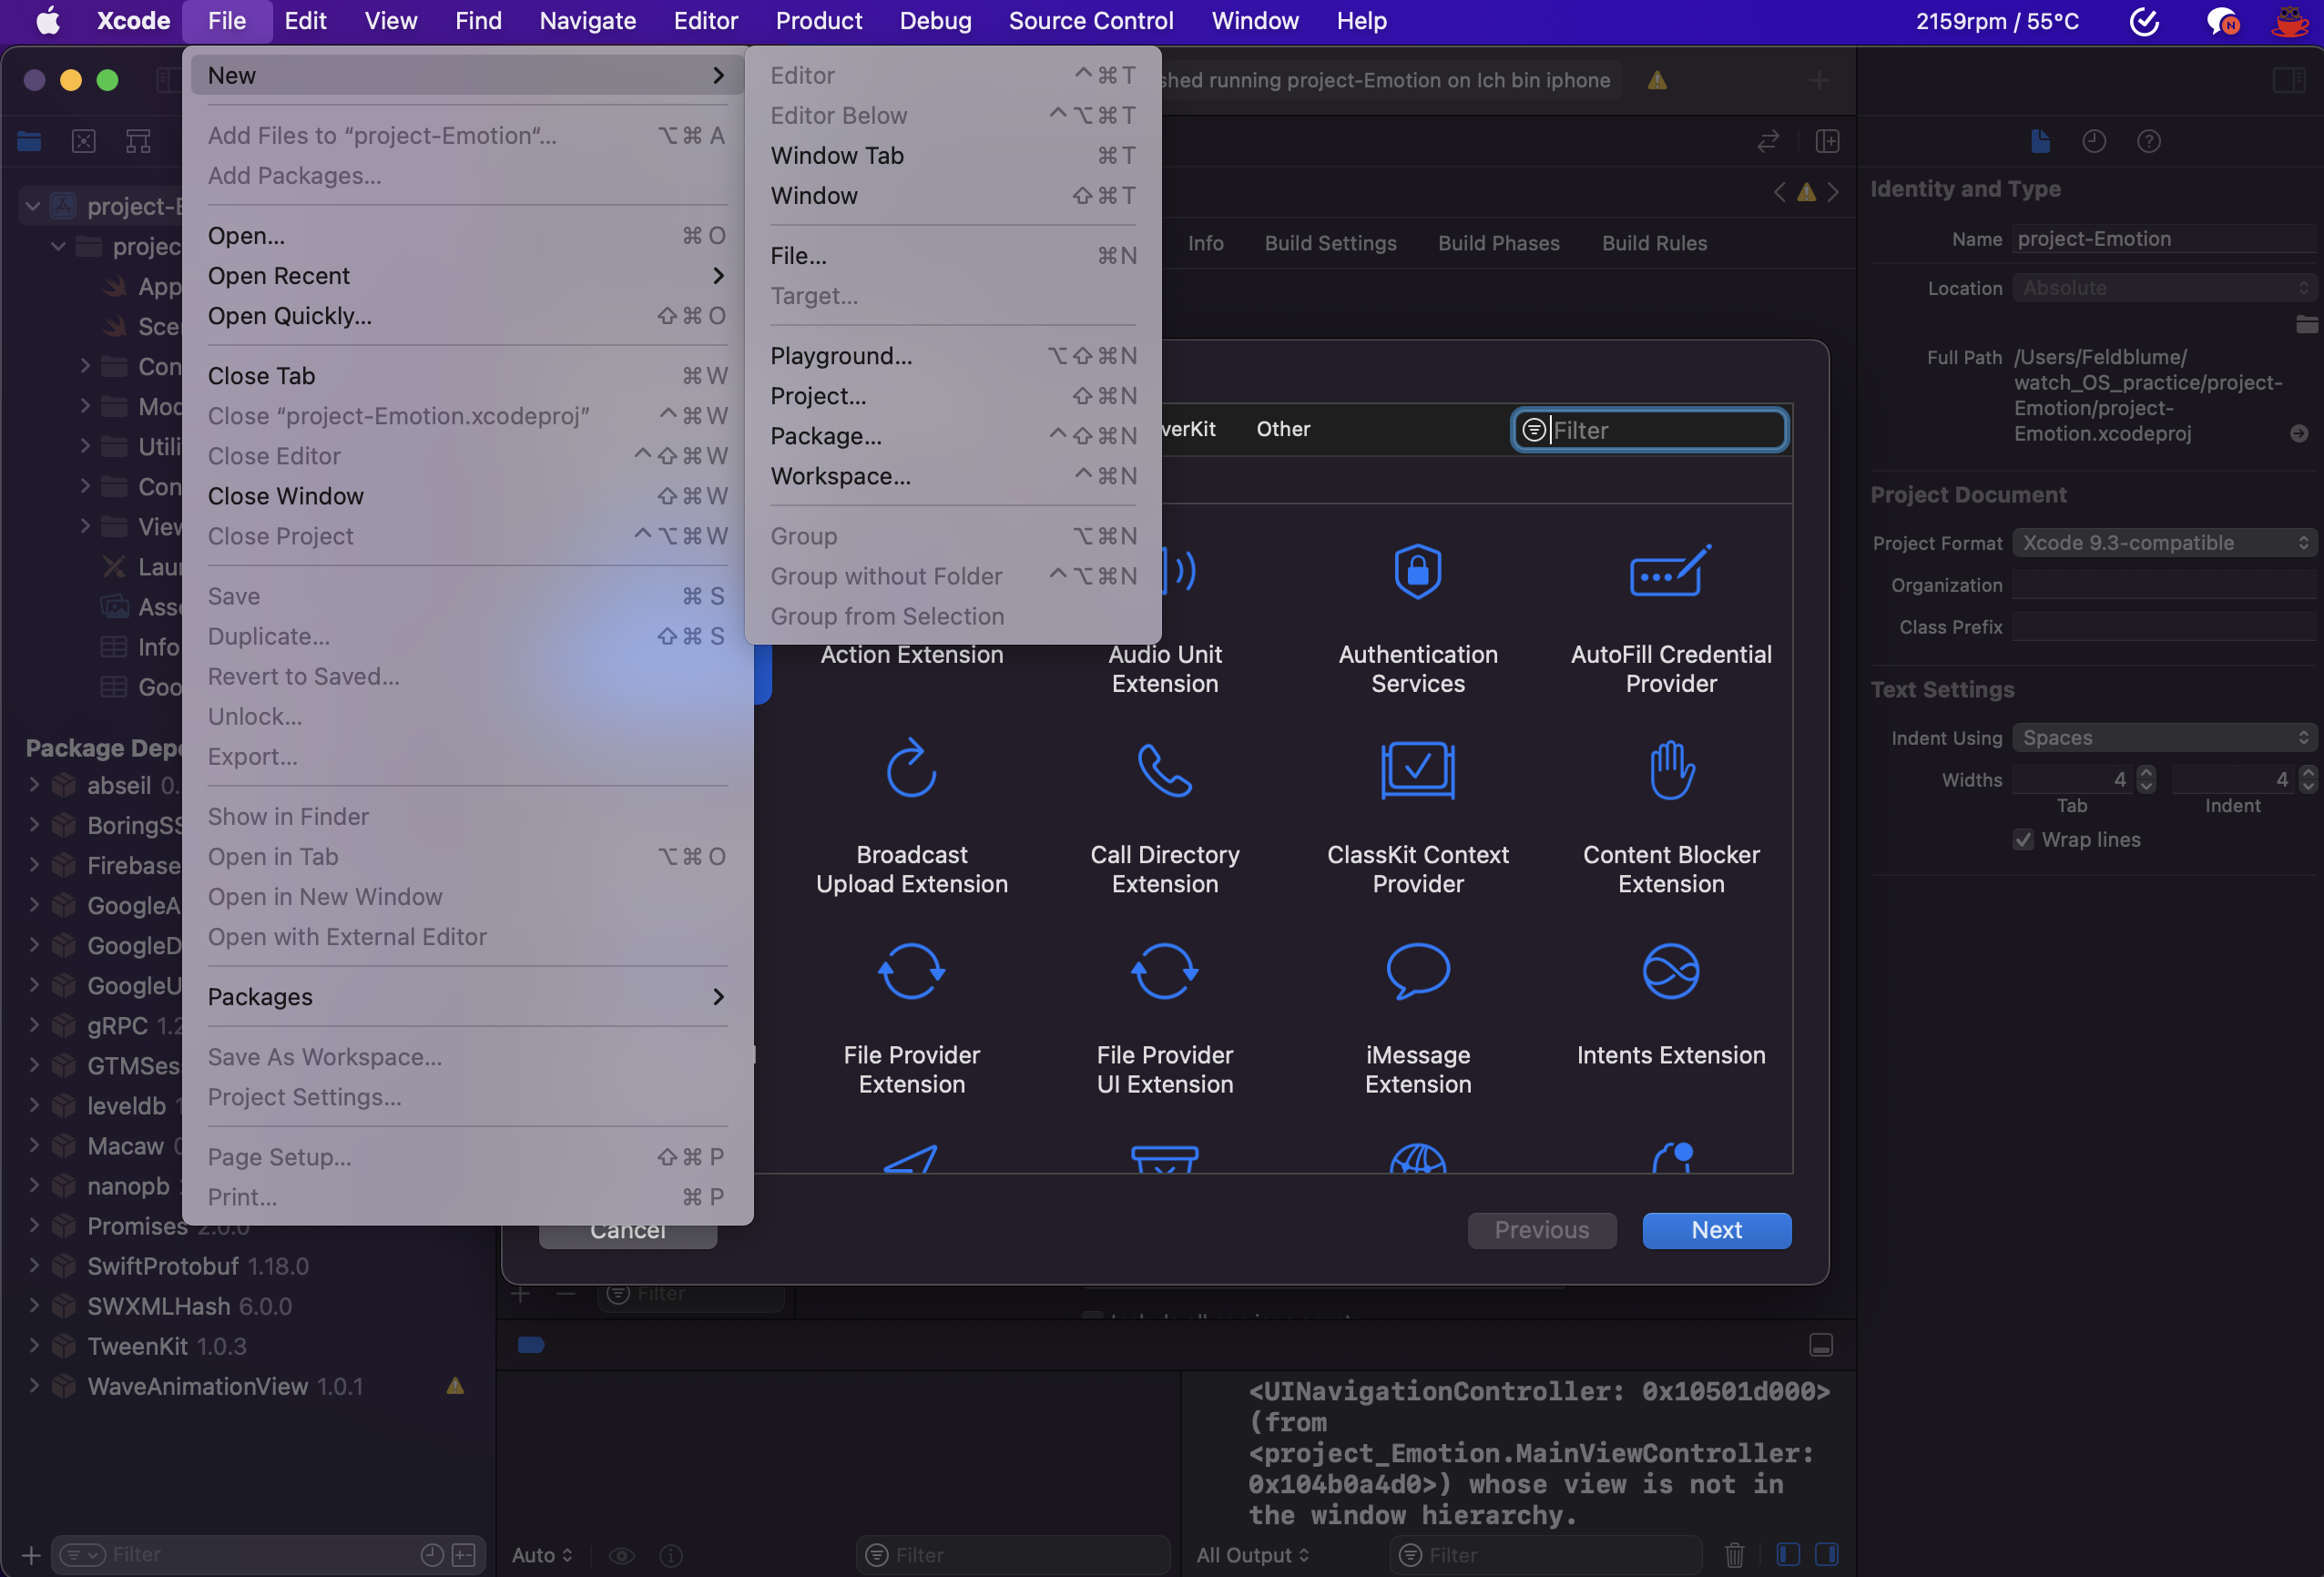Select the iMessage Extension icon

pyautogui.click(x=1417, y=970)
